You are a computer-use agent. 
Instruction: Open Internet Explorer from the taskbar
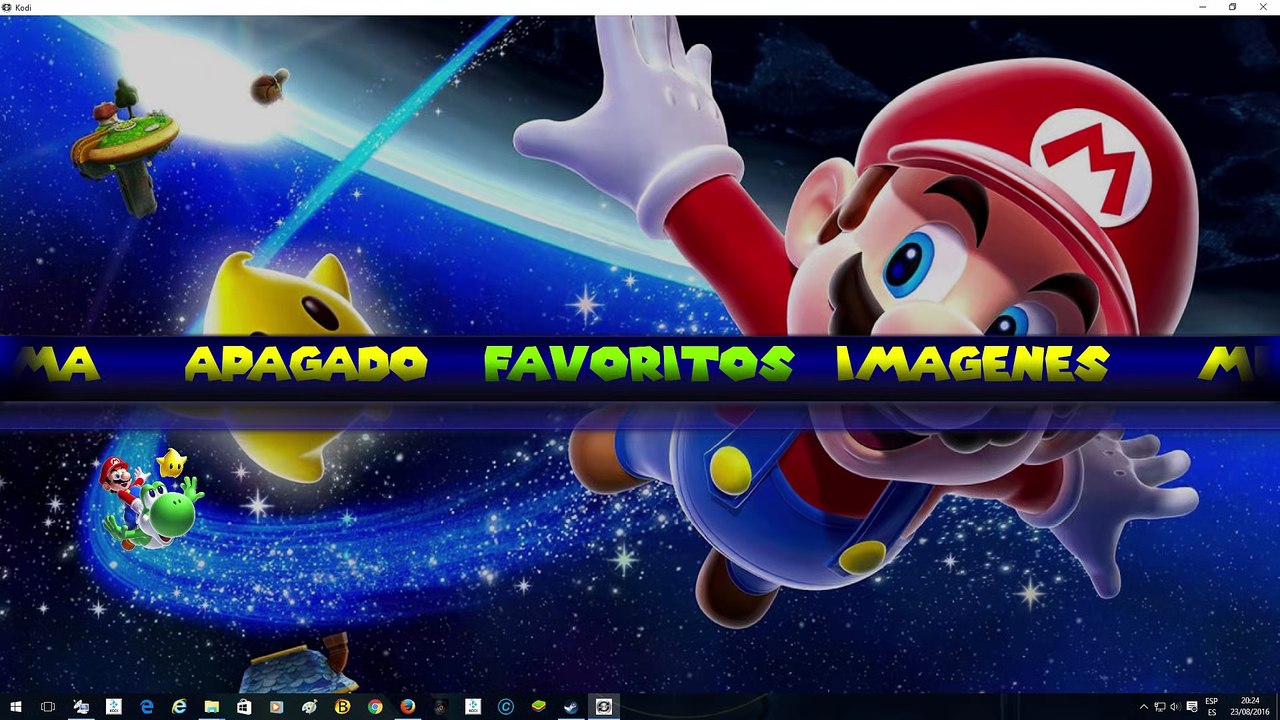pyautogui.click(x=179, y=707)
